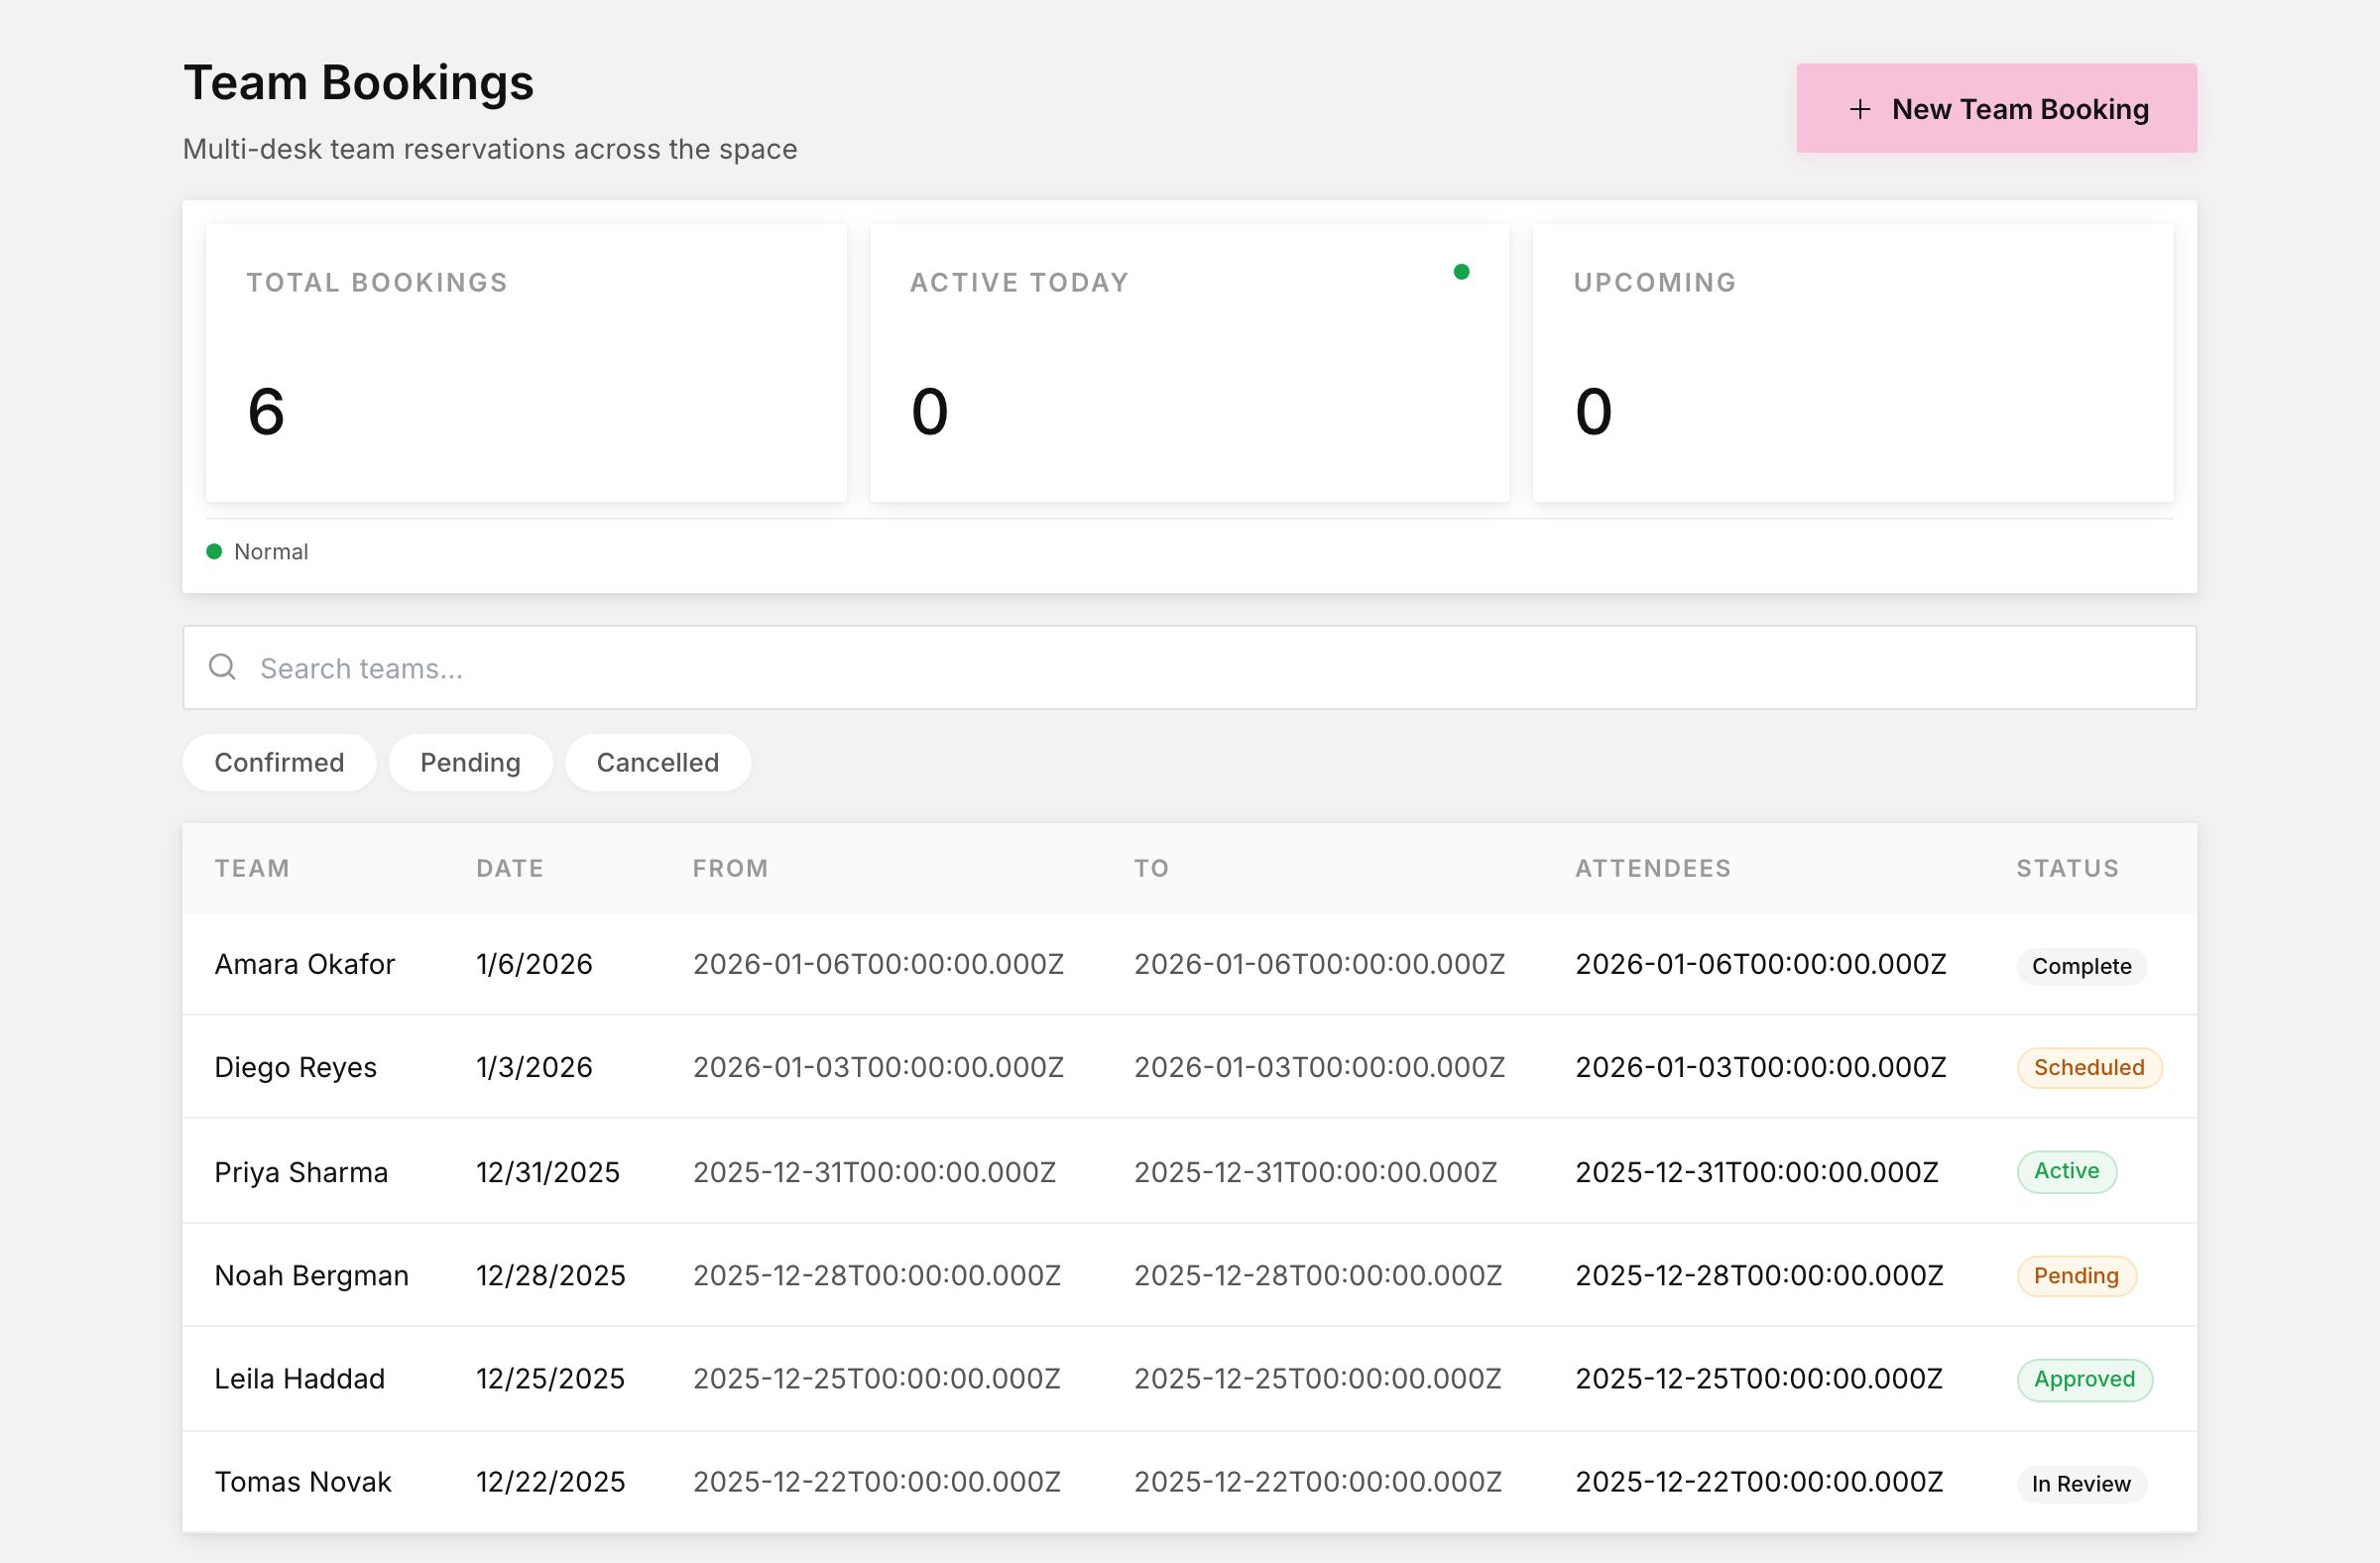This screenshot has width=2380, height=1563.
Task: Click the Team Bookings page heading
Action: click(x=358, y=83)
